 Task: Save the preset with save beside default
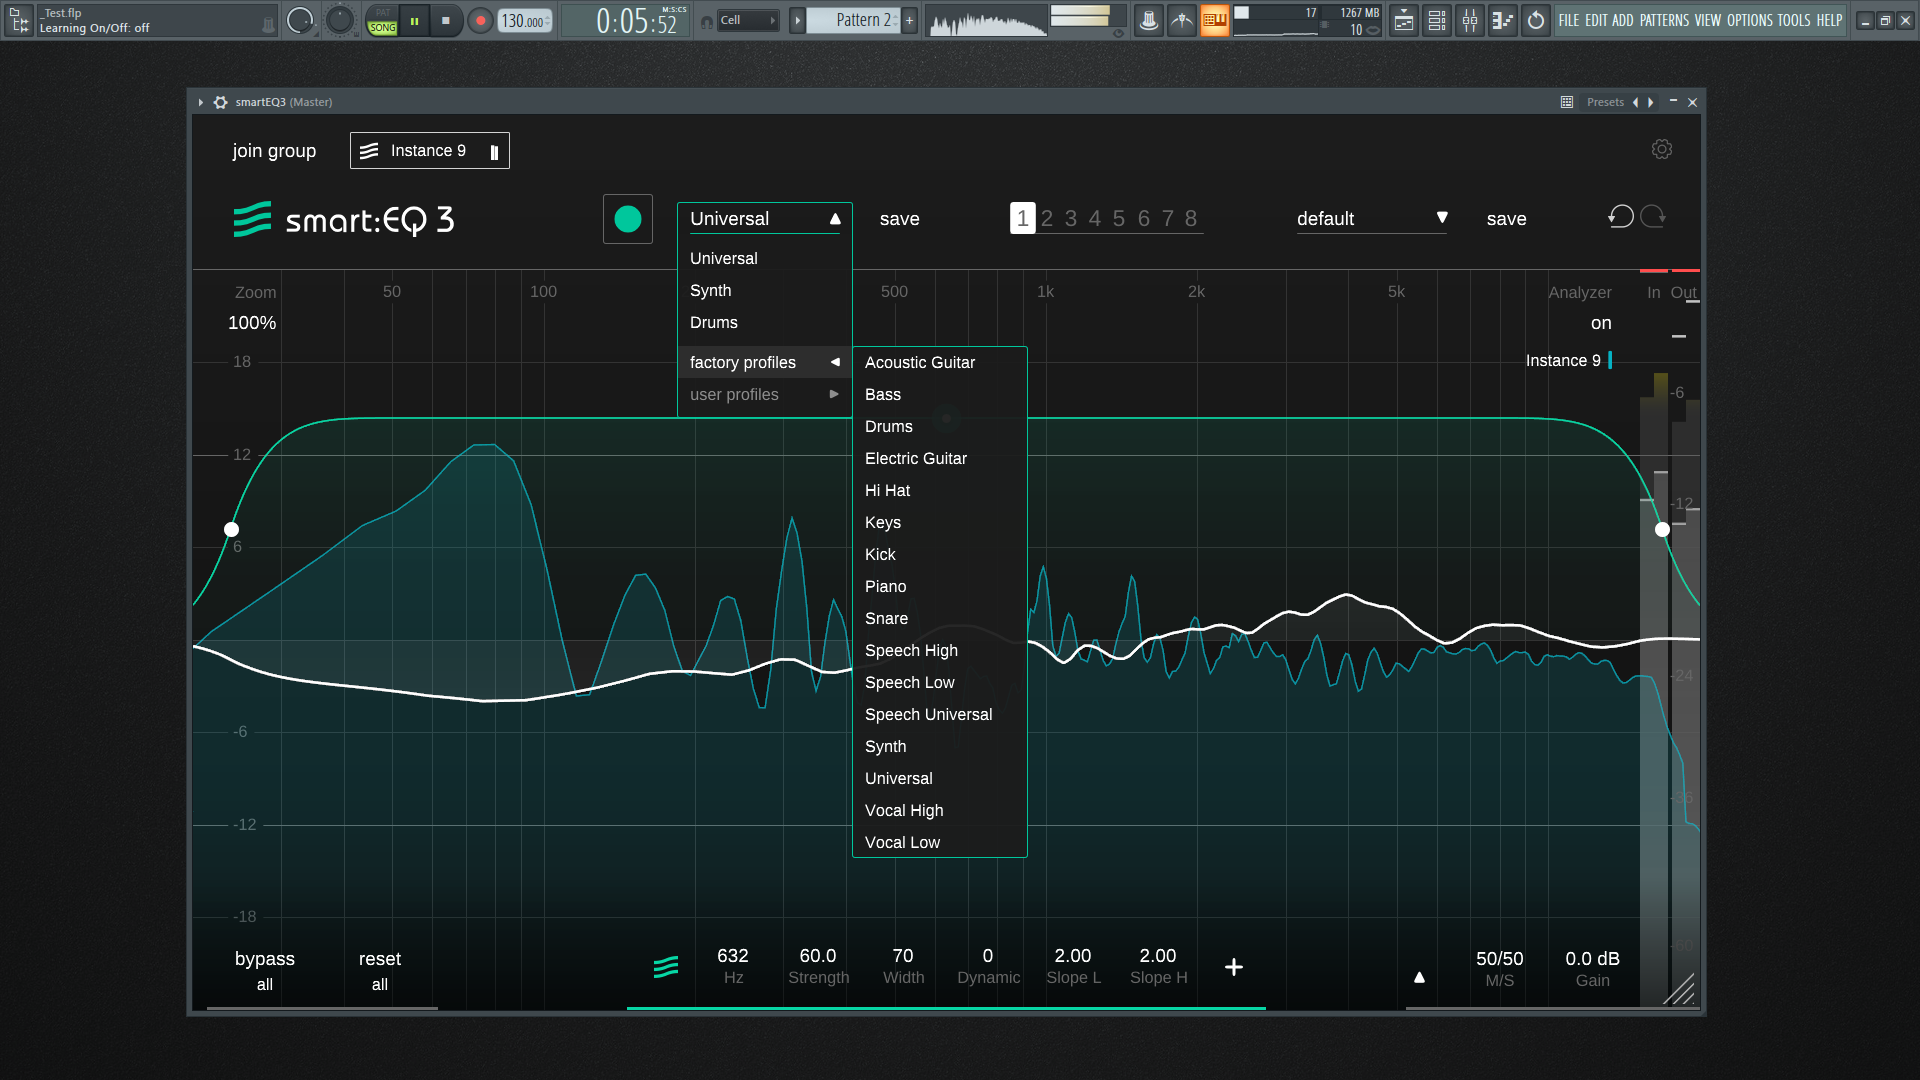pyautogui.click(x=1507, y=219)
